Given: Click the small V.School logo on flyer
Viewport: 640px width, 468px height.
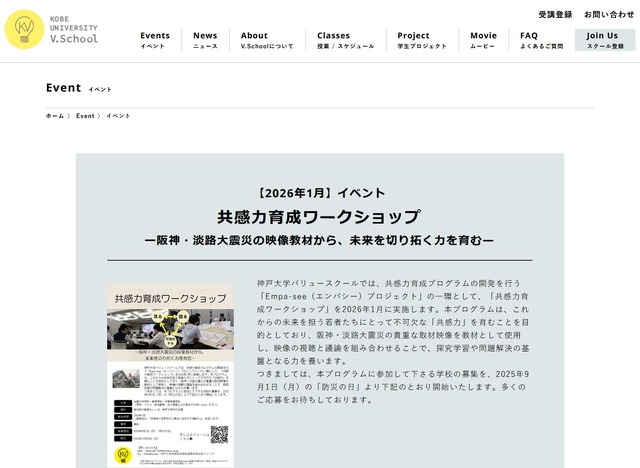Looking at the screenshot, I should click(123, 455).
